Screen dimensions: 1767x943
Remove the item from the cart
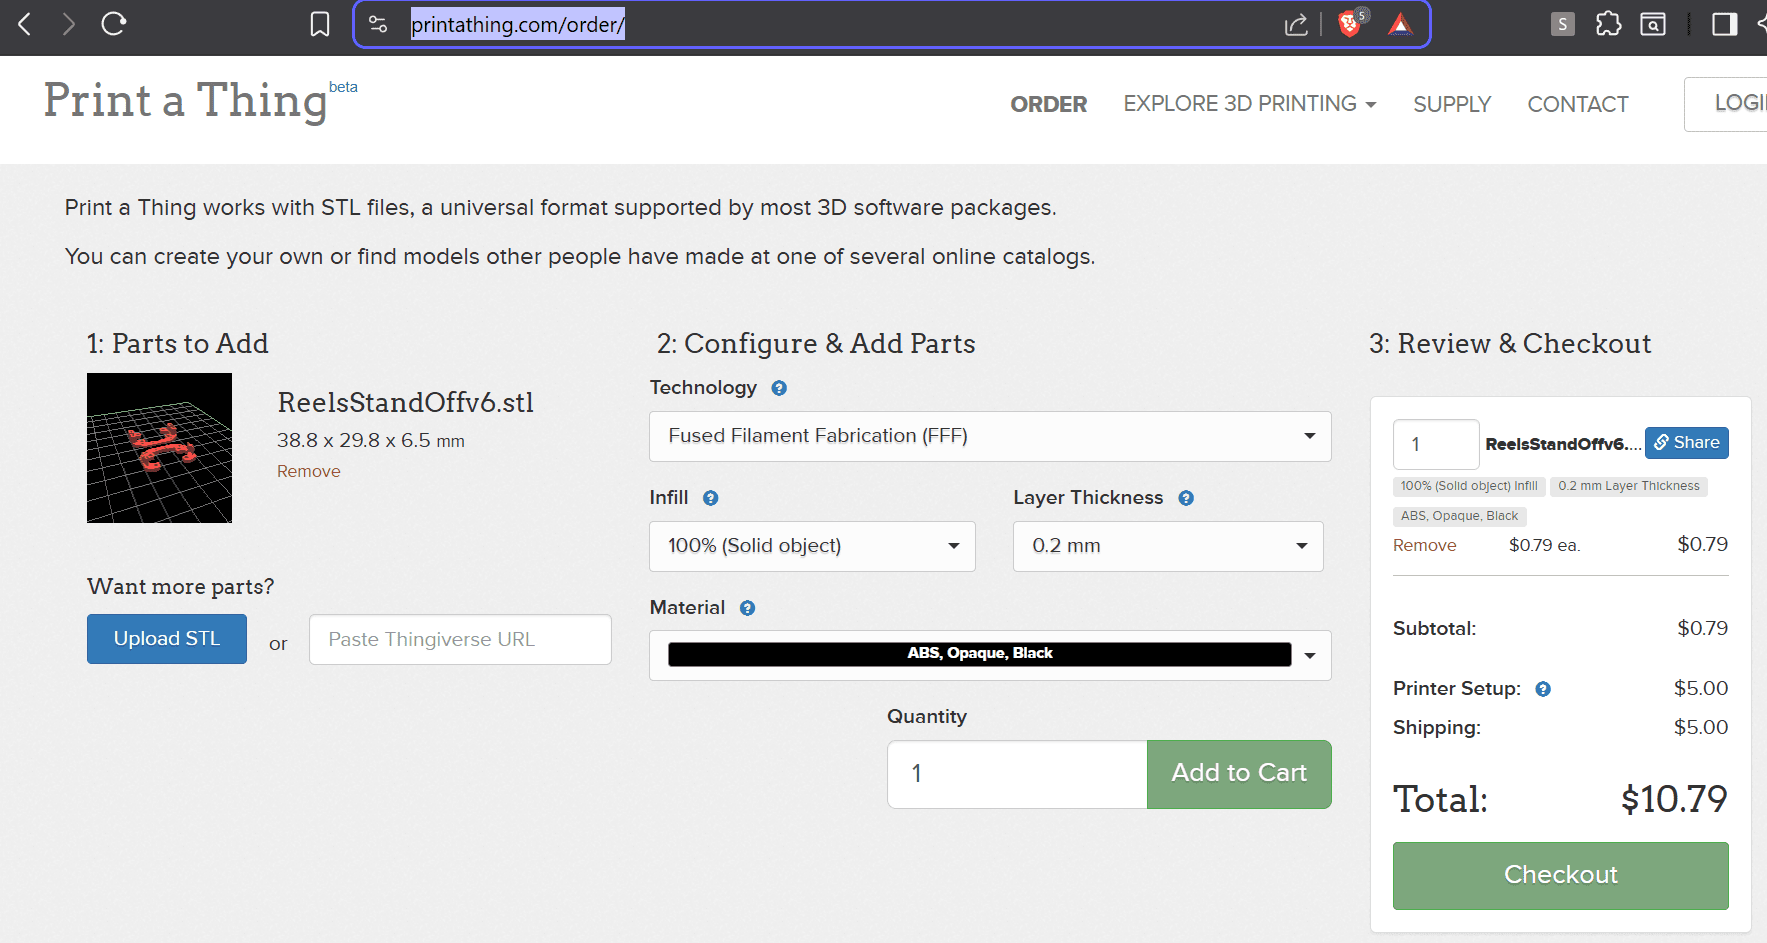(x=1425, y=545)
